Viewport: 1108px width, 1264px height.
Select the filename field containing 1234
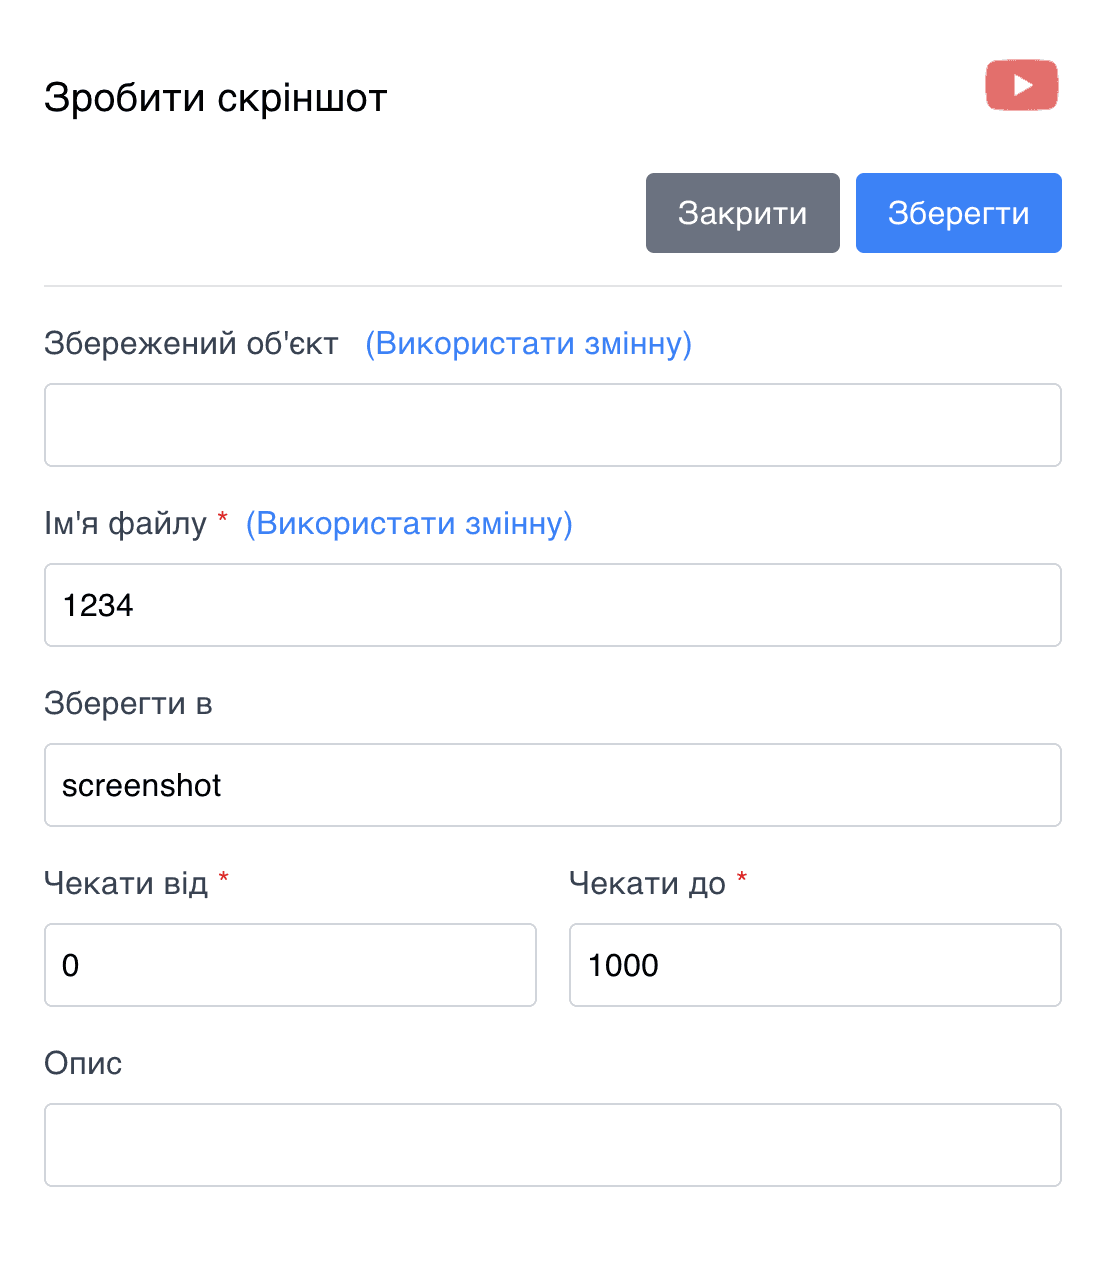pyautogui.click(x=552, y=605)
